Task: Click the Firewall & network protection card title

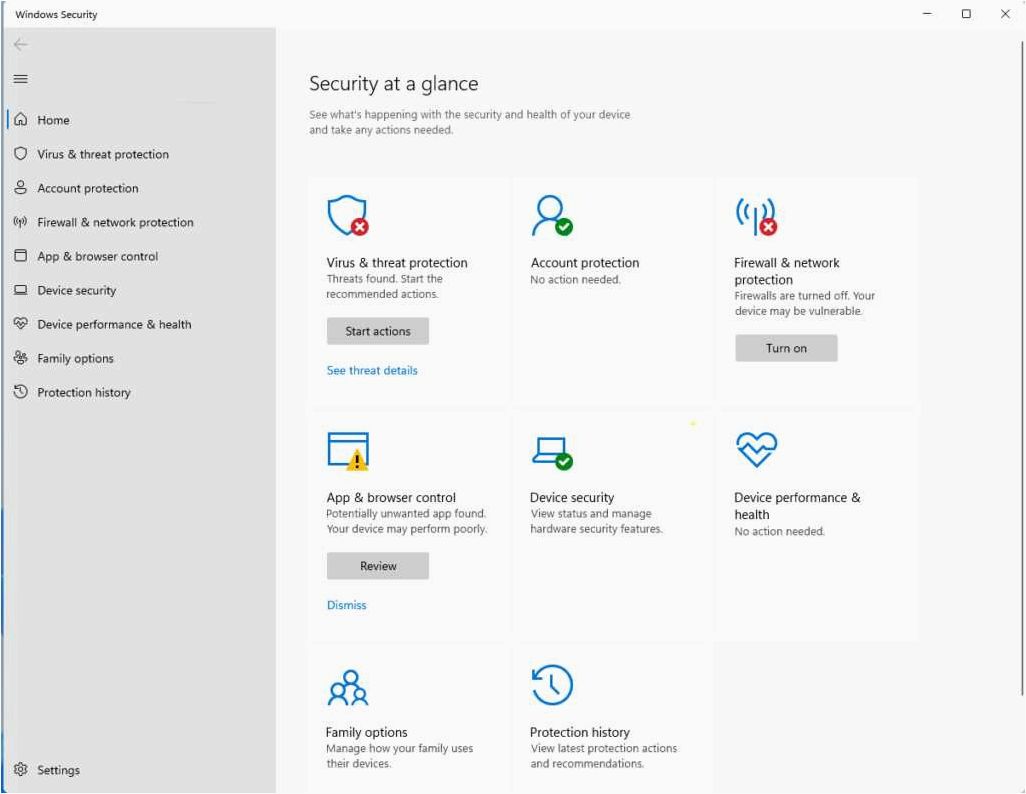Action: 787,271
